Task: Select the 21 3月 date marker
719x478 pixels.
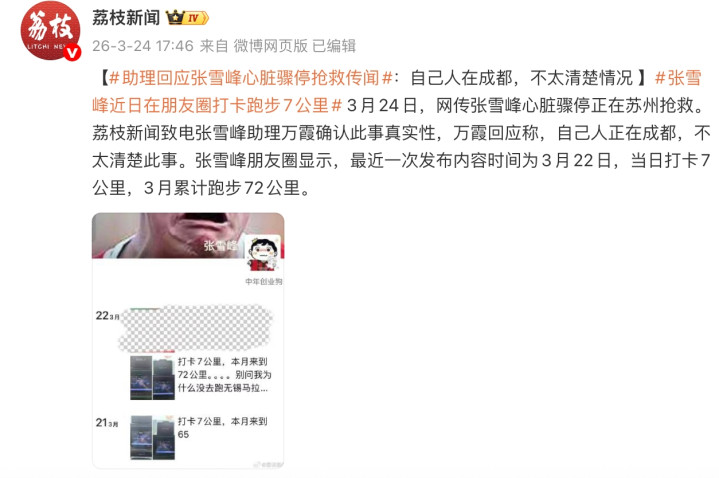Action: point(107,422)
